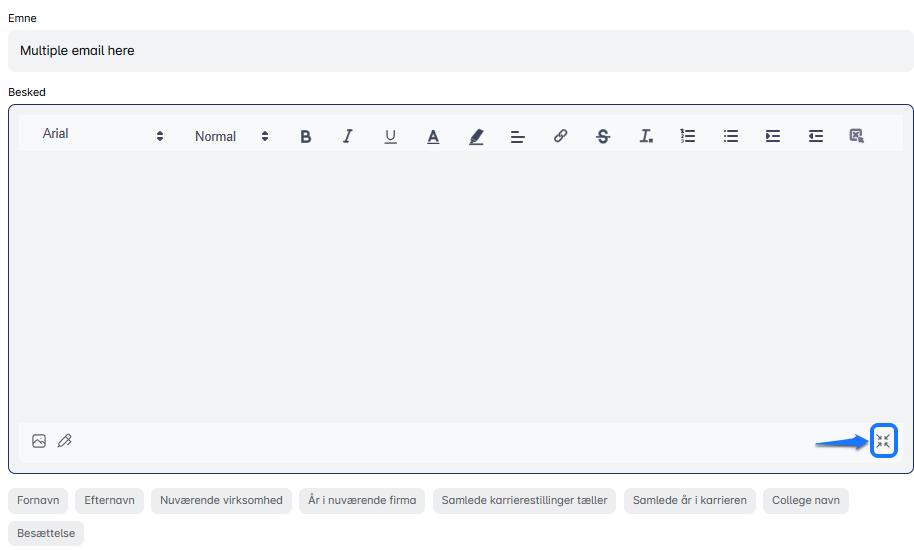The height and width of the screenshot is (550, 914).
Task: Clear text formatting
Action: click(646, 136)
